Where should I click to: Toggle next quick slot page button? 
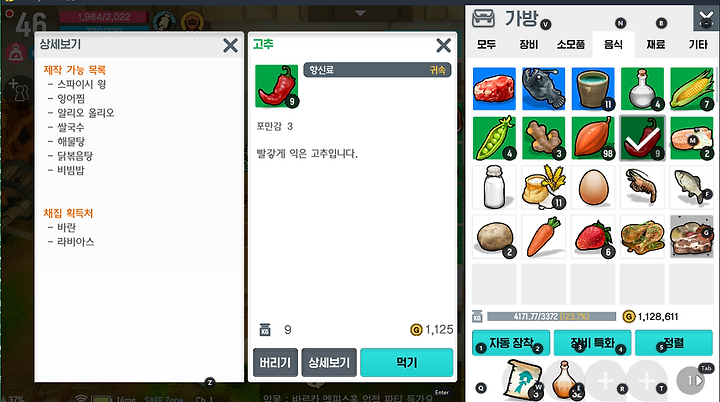[x=693, y=380]
